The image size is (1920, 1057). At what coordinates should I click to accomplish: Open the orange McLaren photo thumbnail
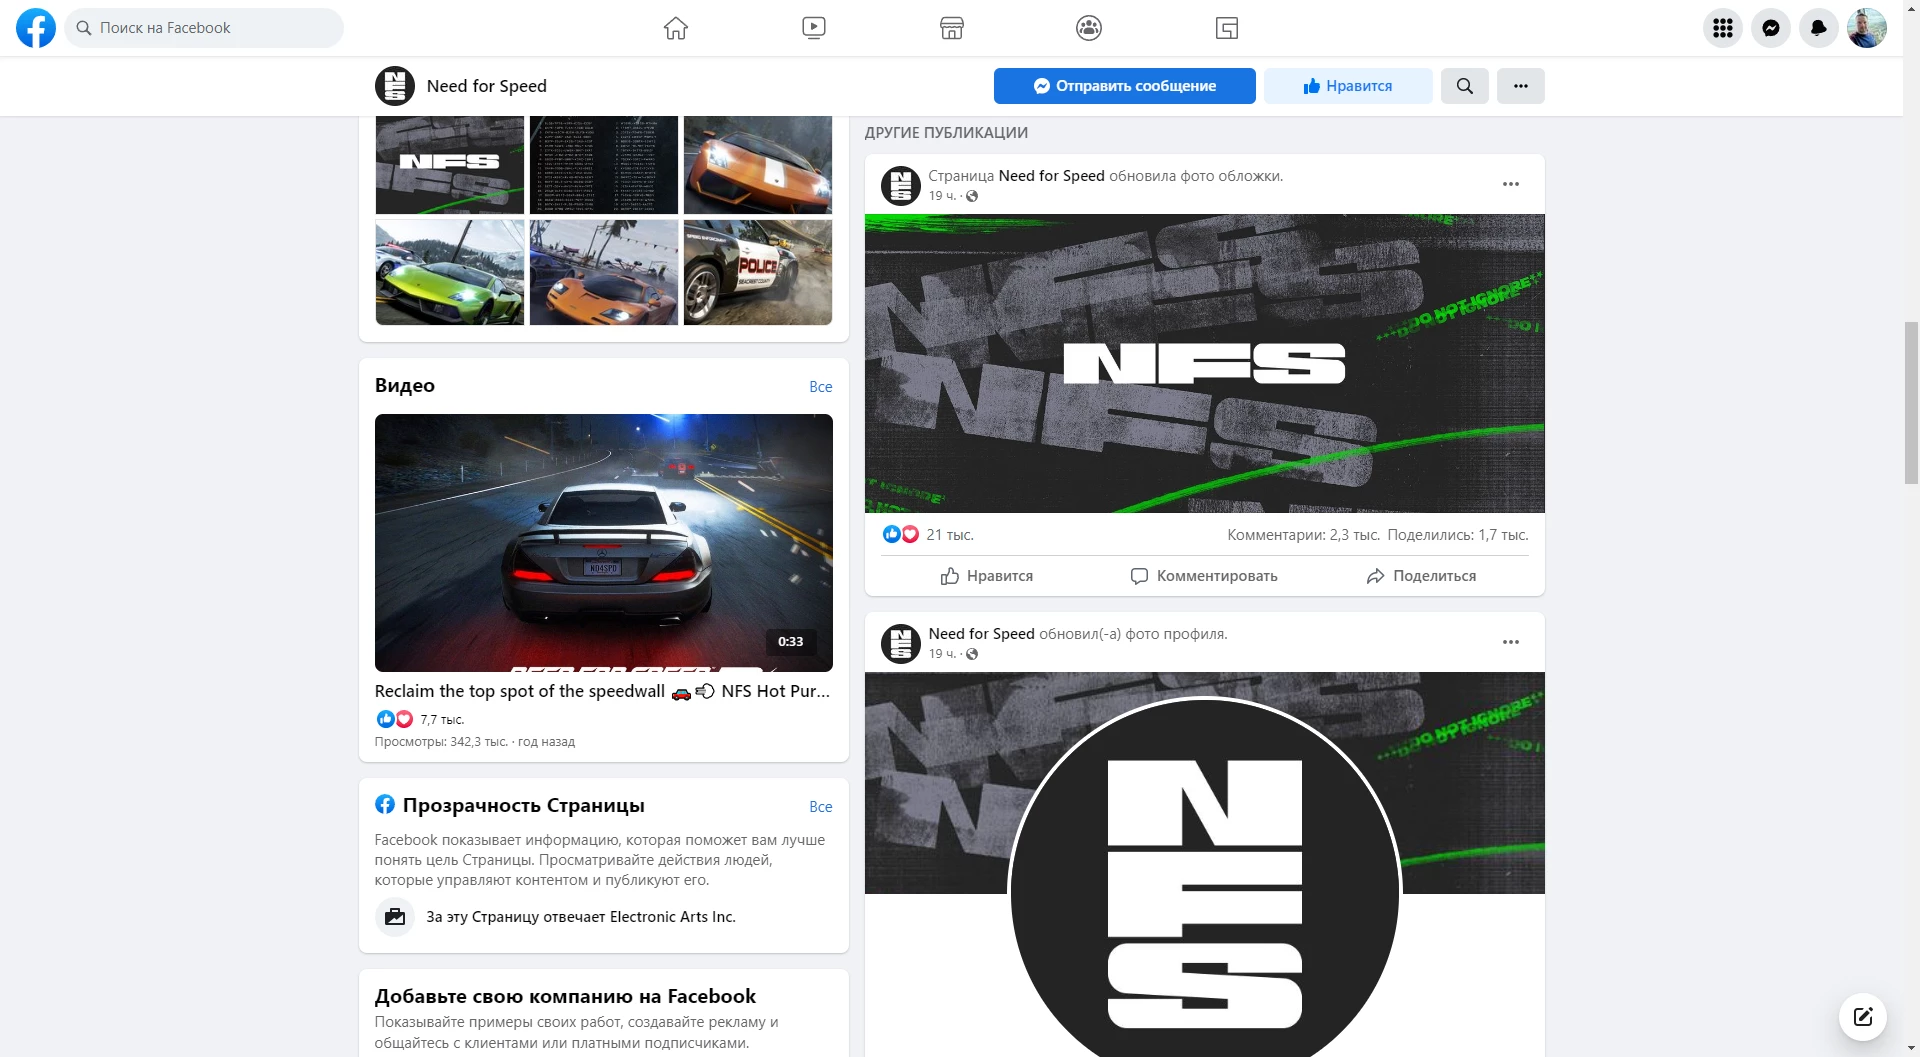(x=604, y=272)
